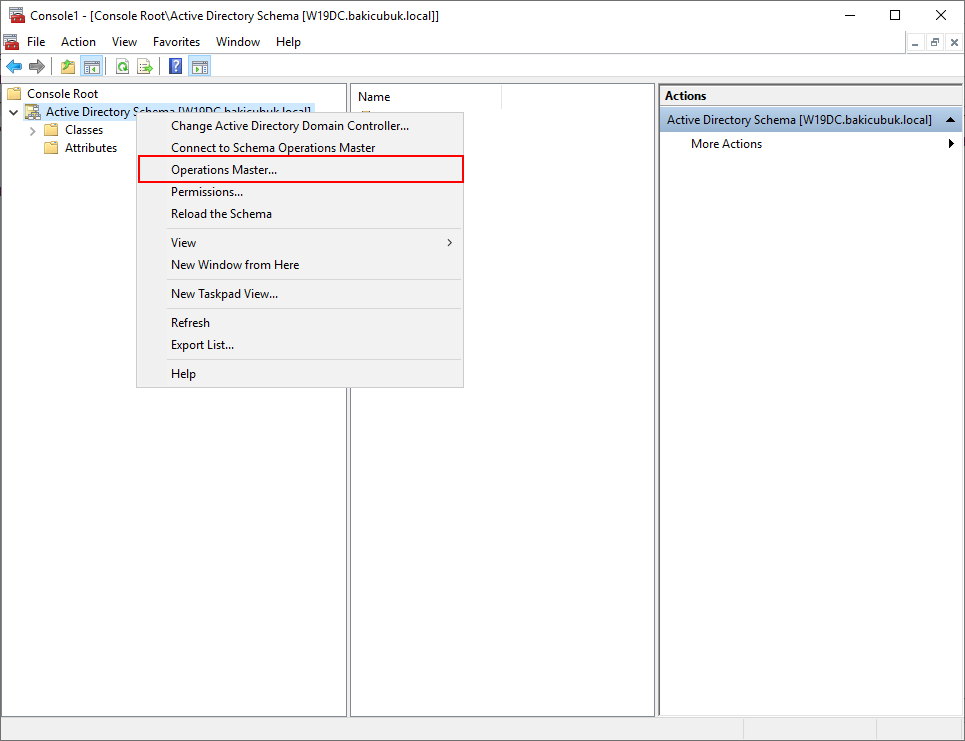This screenshot has height=741, width=965.
Task: Toggle Show/Hide Action Pane toolbar icon
Action: pyautogui.click(x=199, y=66)
